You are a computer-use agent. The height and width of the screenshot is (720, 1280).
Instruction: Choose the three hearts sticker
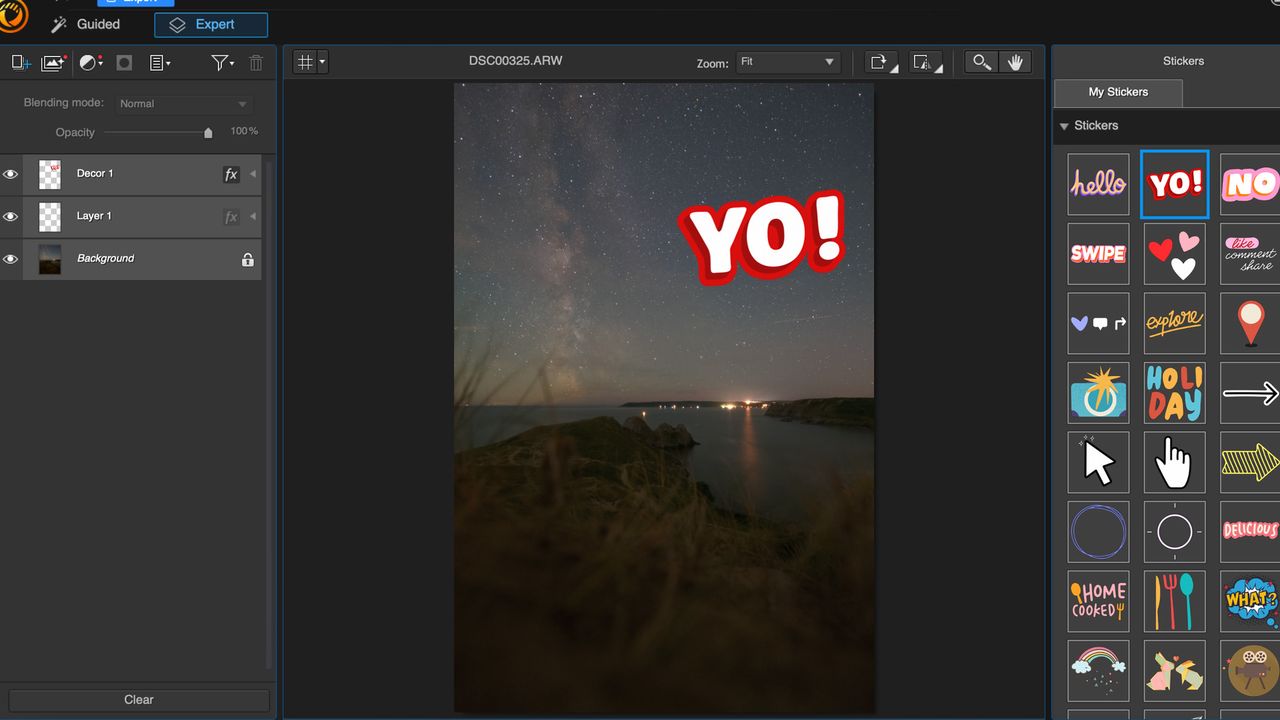[x=1175, y=254]
